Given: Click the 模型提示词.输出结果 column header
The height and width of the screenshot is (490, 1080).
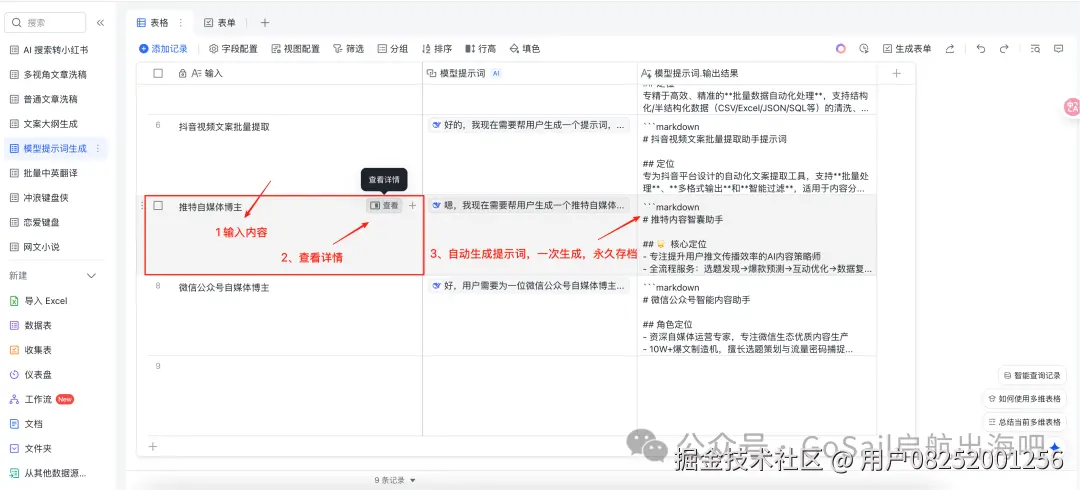Looking at the screenshot, I should point(757,73).
